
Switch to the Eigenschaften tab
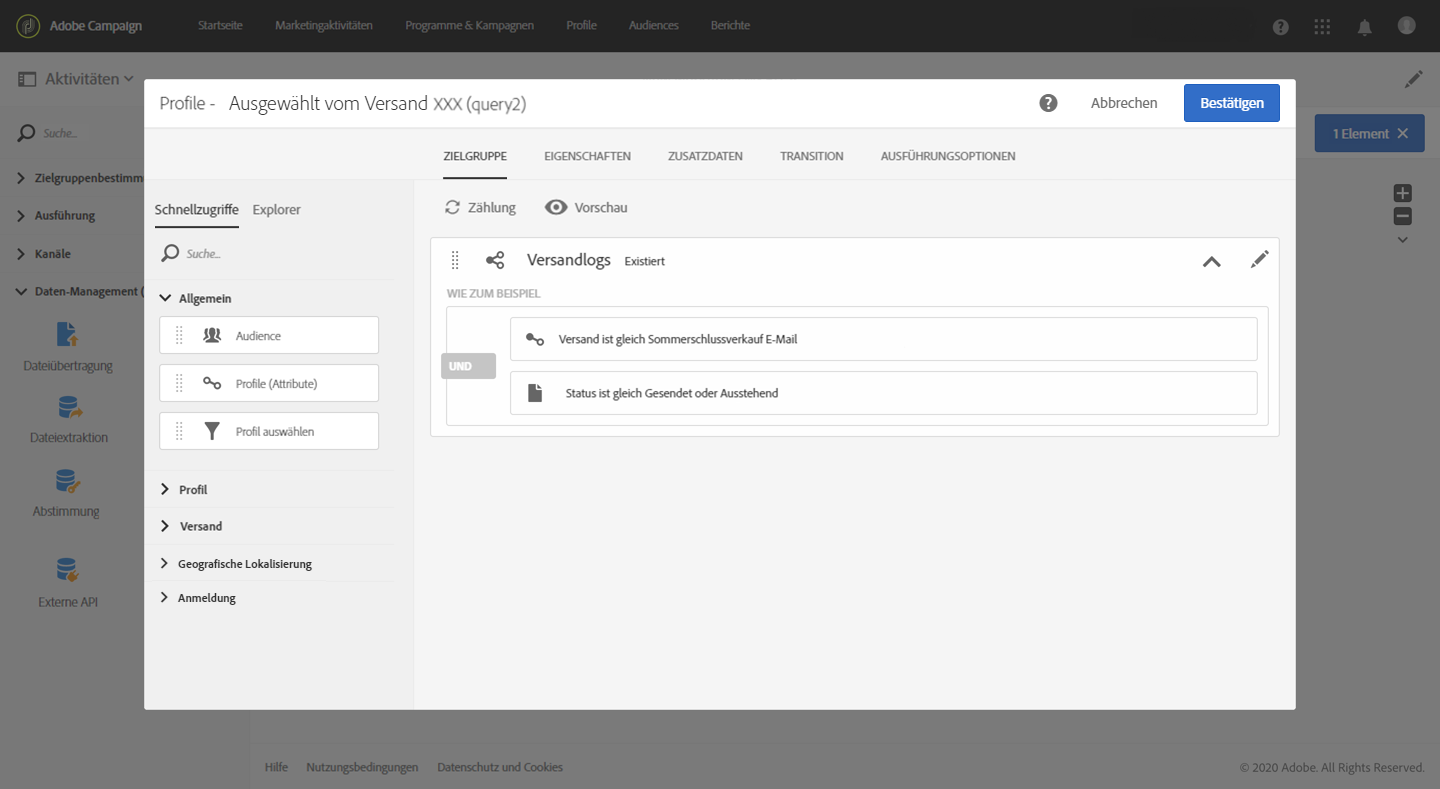click(x=587, y=156)
